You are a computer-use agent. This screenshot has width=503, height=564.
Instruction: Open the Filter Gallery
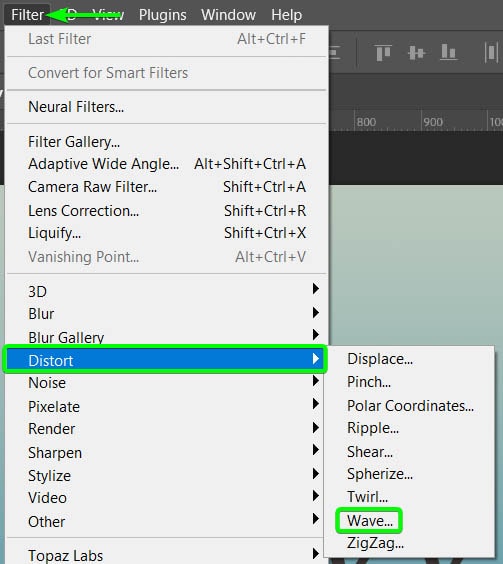coord(74,142)
